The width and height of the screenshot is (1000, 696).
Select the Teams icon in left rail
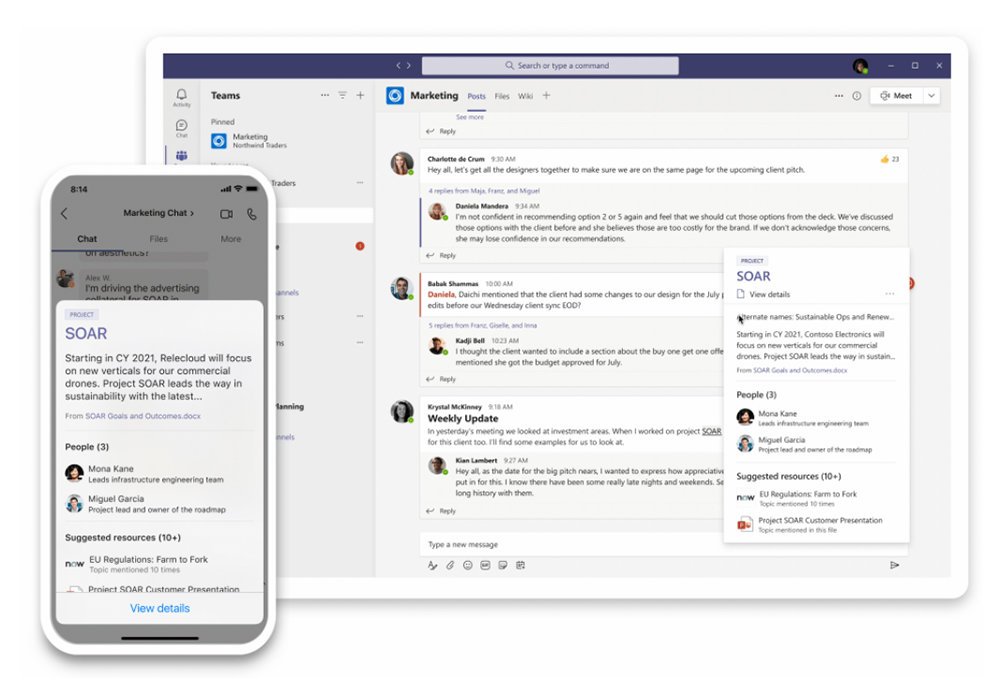(182, 155)
